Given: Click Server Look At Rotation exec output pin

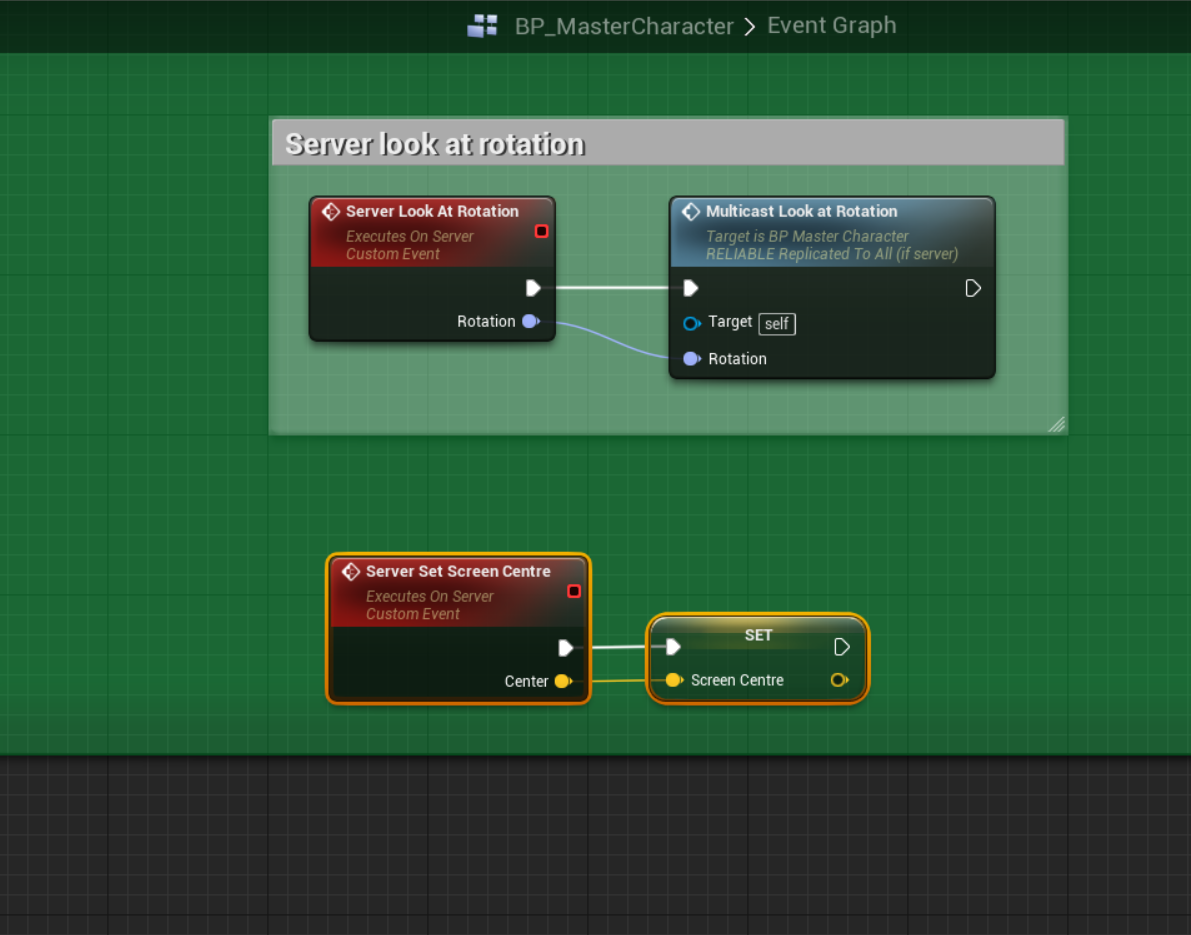Looking at the screenshot, I should point(533,288).
